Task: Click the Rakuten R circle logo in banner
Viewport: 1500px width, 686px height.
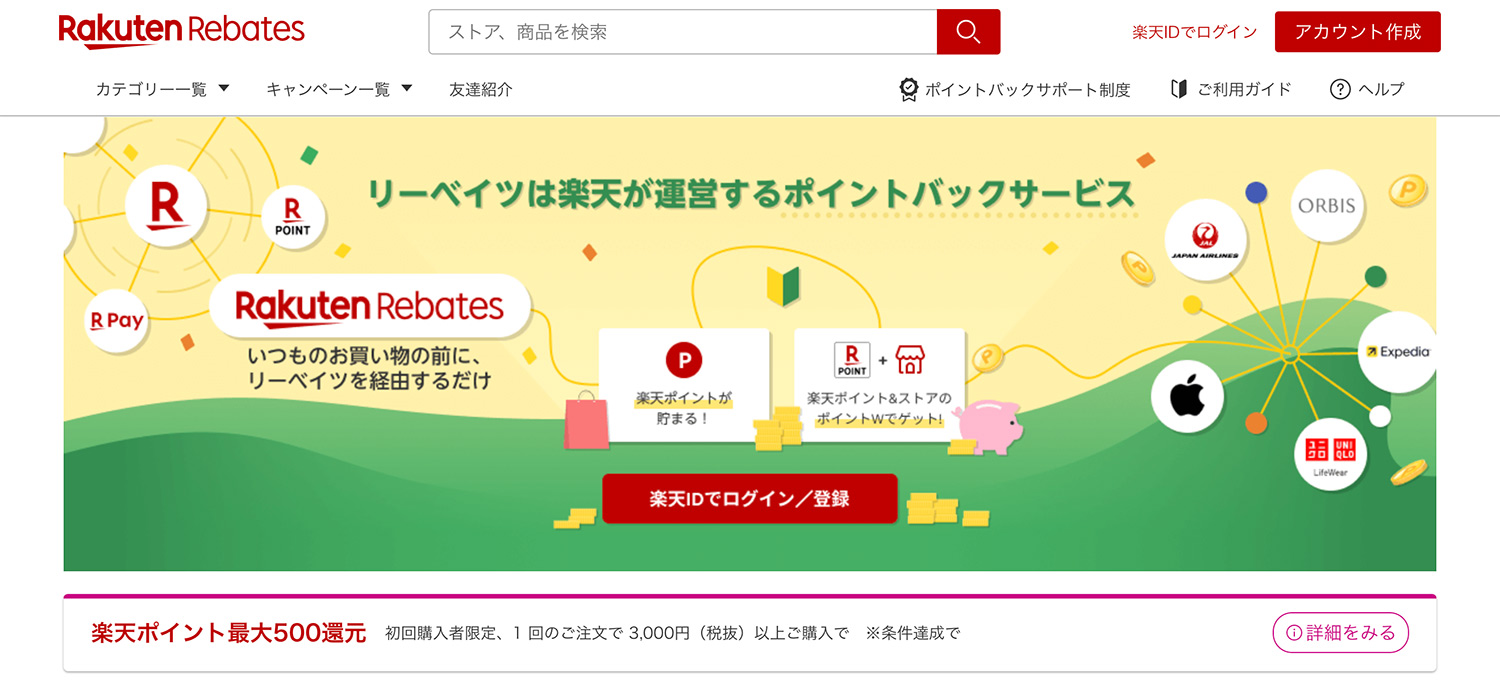Action: click(x=166, y=205)
